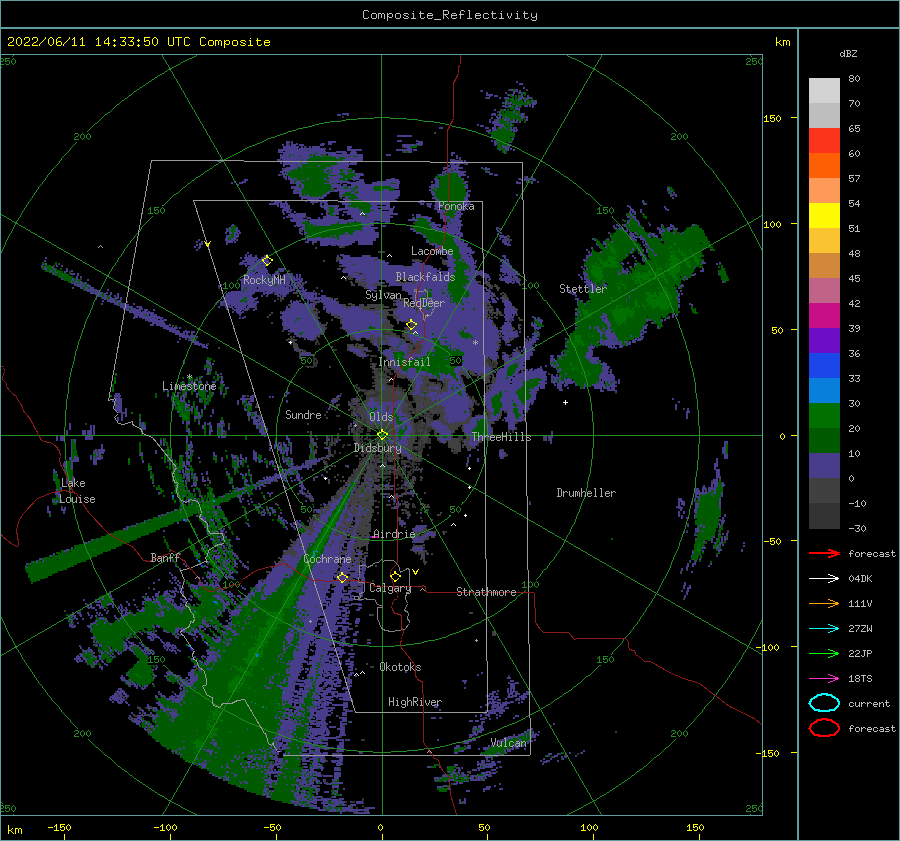
Task: Click the red forecast arrow legend icon
Action: [824, 553]
